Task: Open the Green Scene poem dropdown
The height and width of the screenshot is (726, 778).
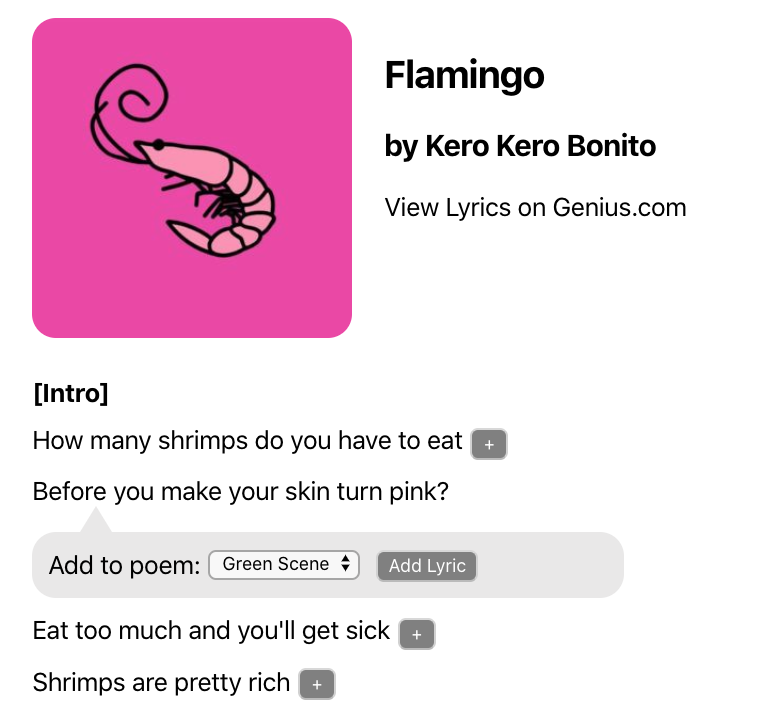Action: pyautogui.click(x=282, y=565)
